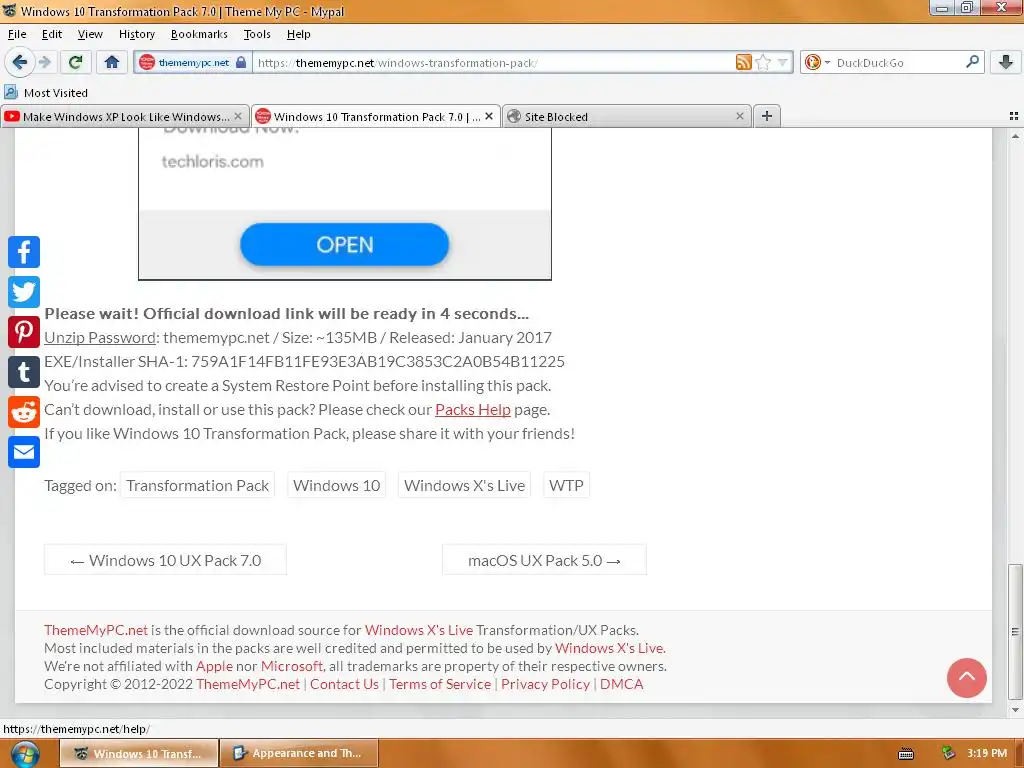Click the address bar URL field
Viewport: 1024px width, 768px height.
click(x=494, y=63)
